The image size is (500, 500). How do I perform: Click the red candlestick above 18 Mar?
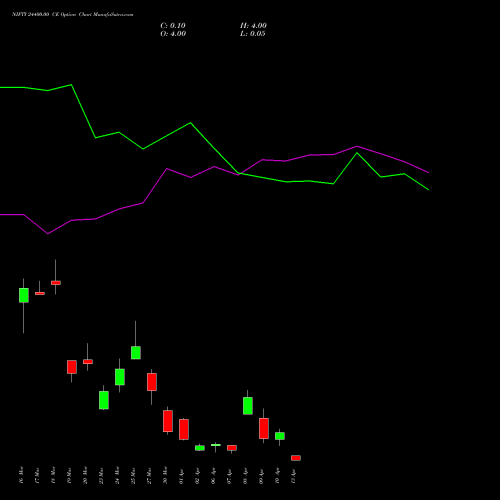[x=56, y=283]
